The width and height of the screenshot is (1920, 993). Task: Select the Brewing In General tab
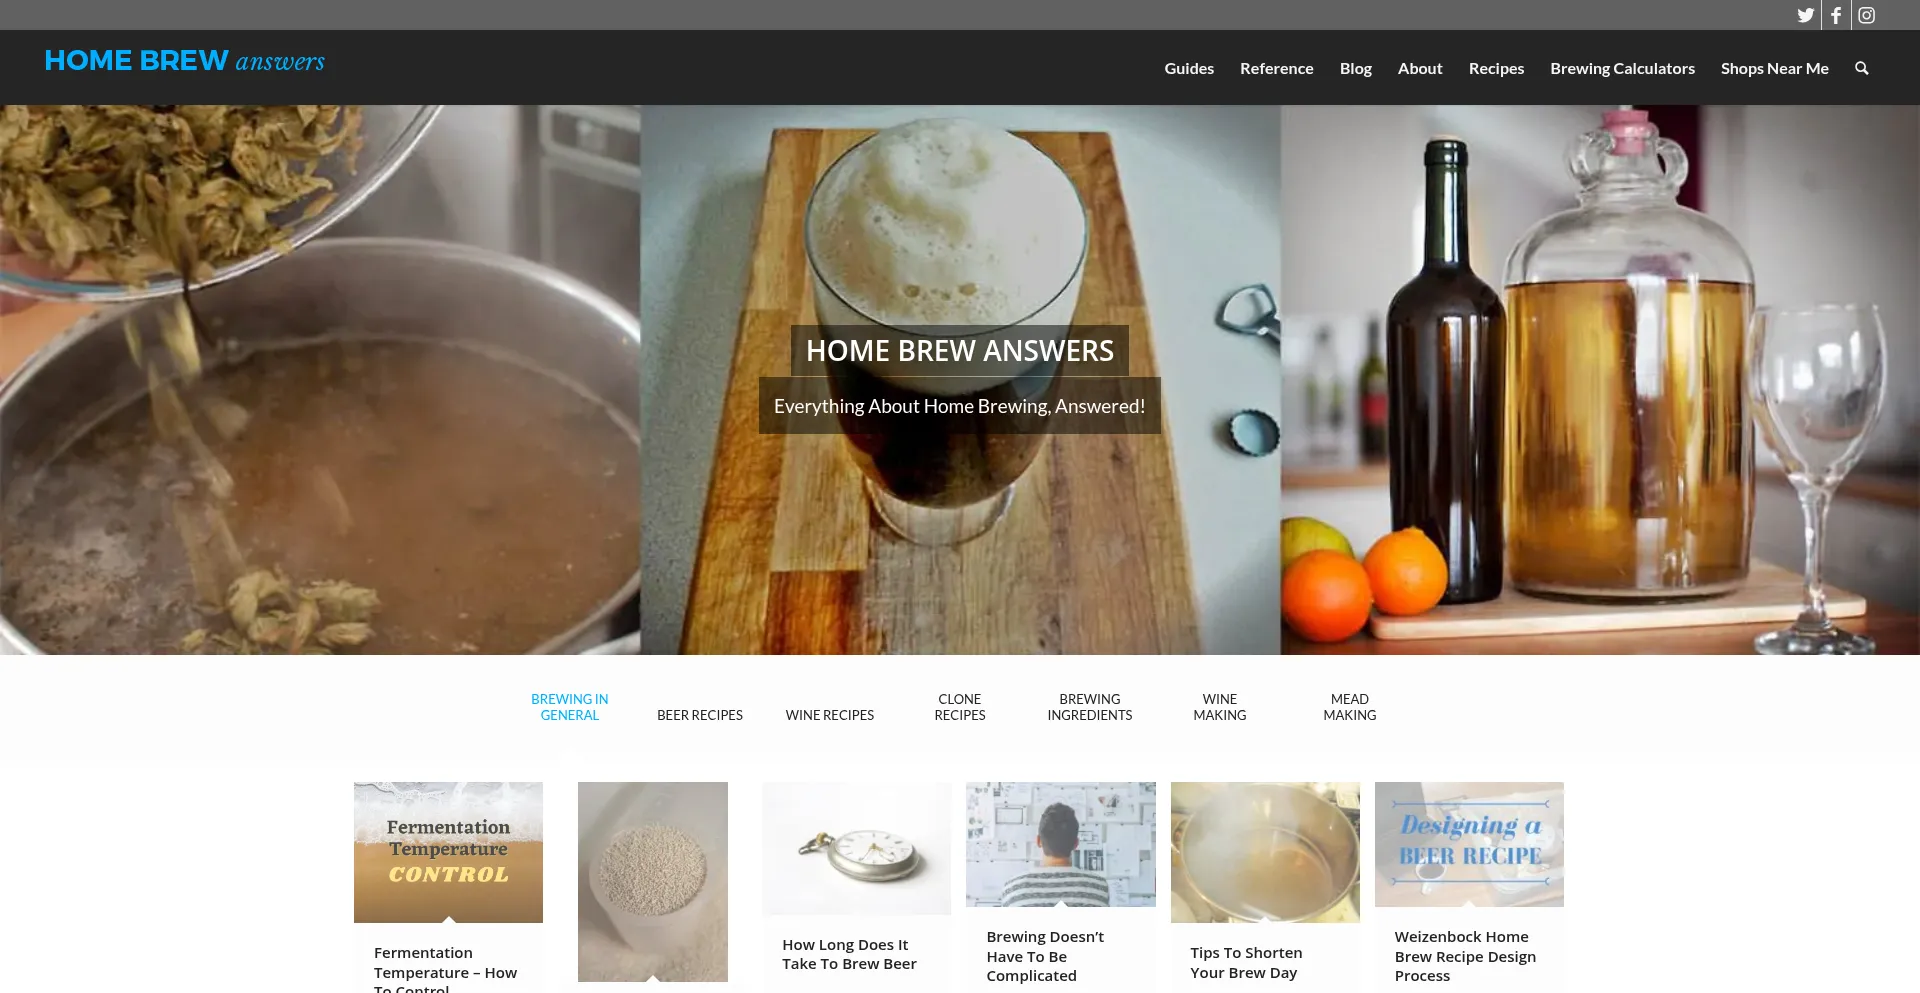tap(569, 707)
